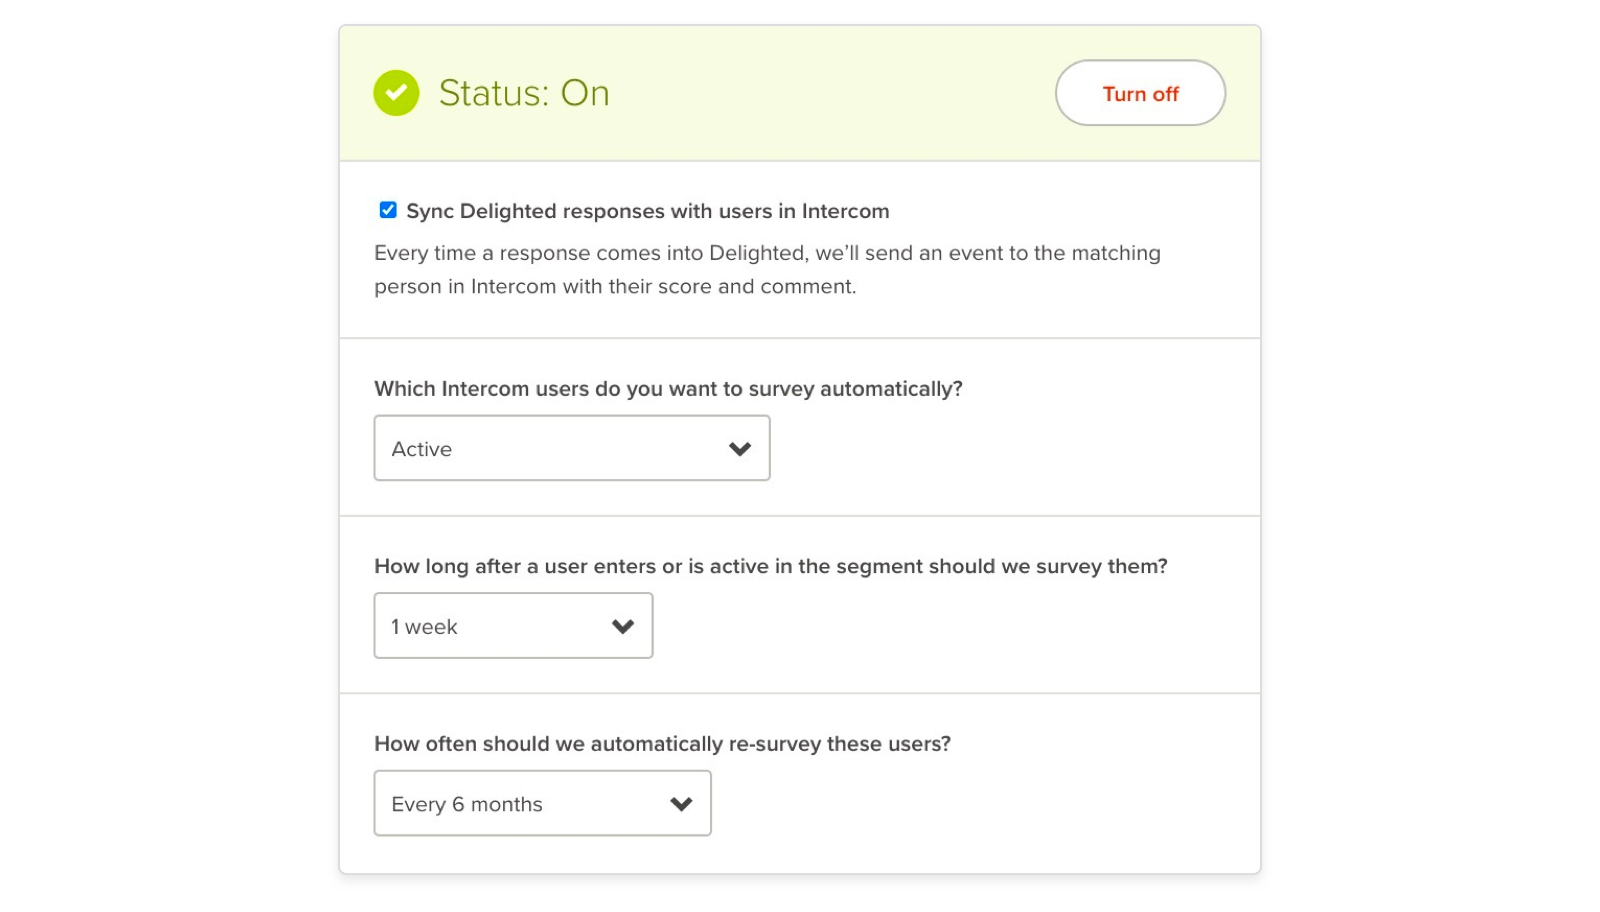Click the 1 week field text

(x=424, y=626)
